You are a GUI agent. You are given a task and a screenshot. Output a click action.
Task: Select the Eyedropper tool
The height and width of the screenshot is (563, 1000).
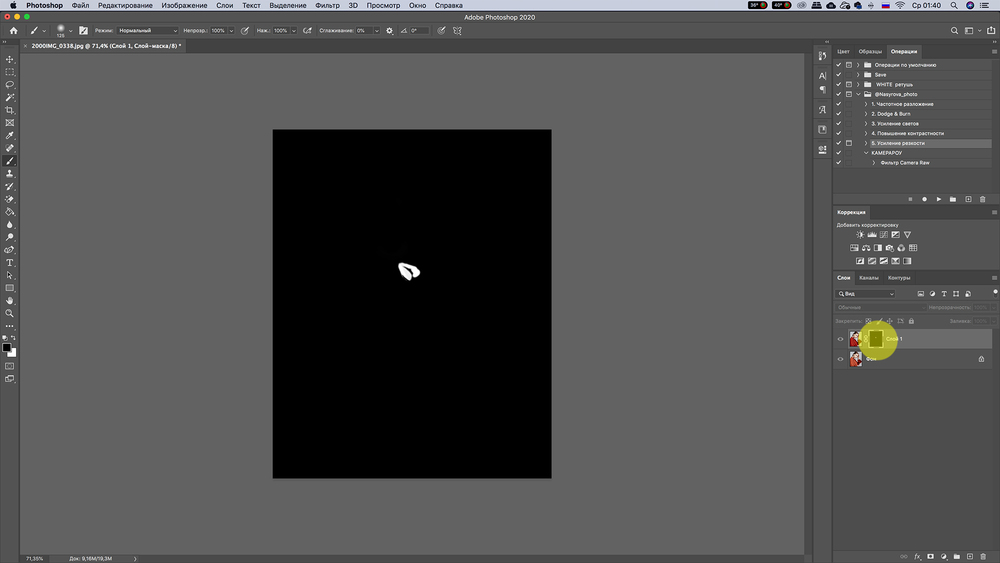pyautogui.click(x=10, y=135)
